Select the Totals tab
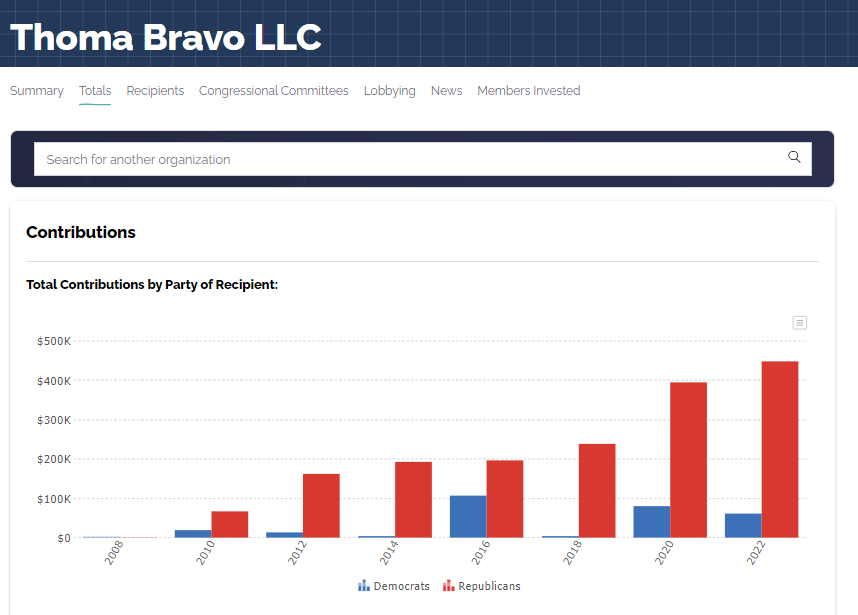The height and width of the screenshot is (615, 858). [95, 91]
